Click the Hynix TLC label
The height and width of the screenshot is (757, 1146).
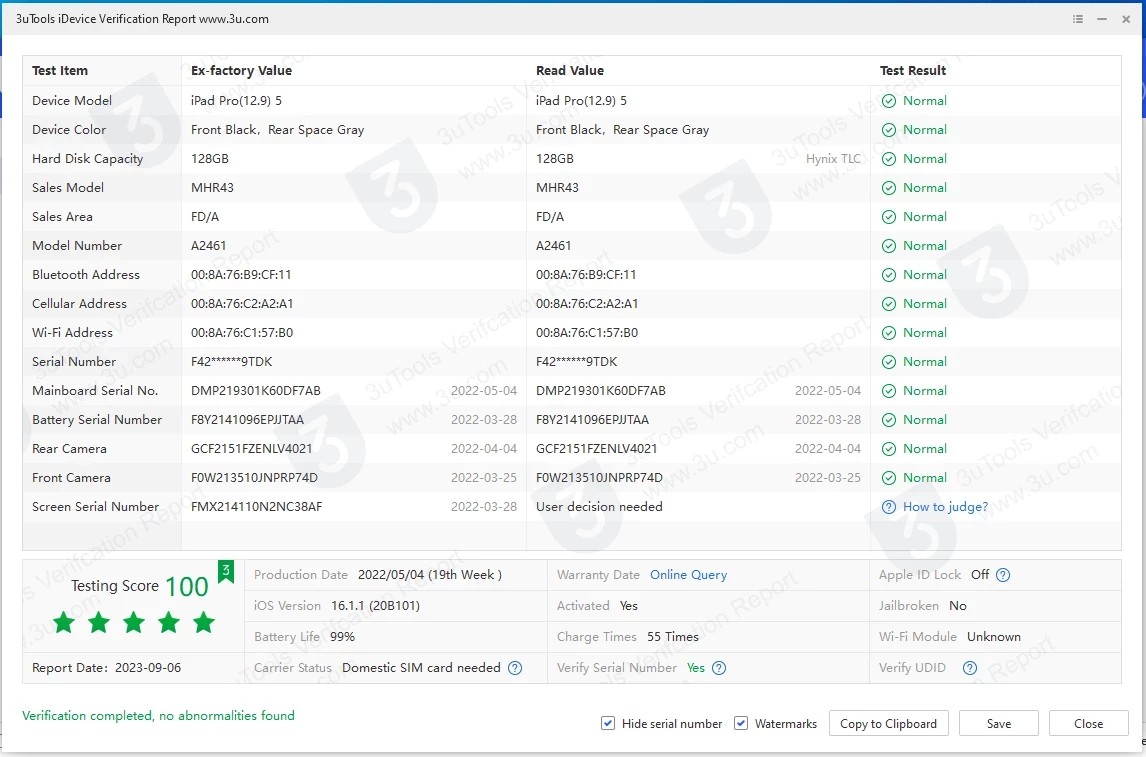tap(833, 159)
